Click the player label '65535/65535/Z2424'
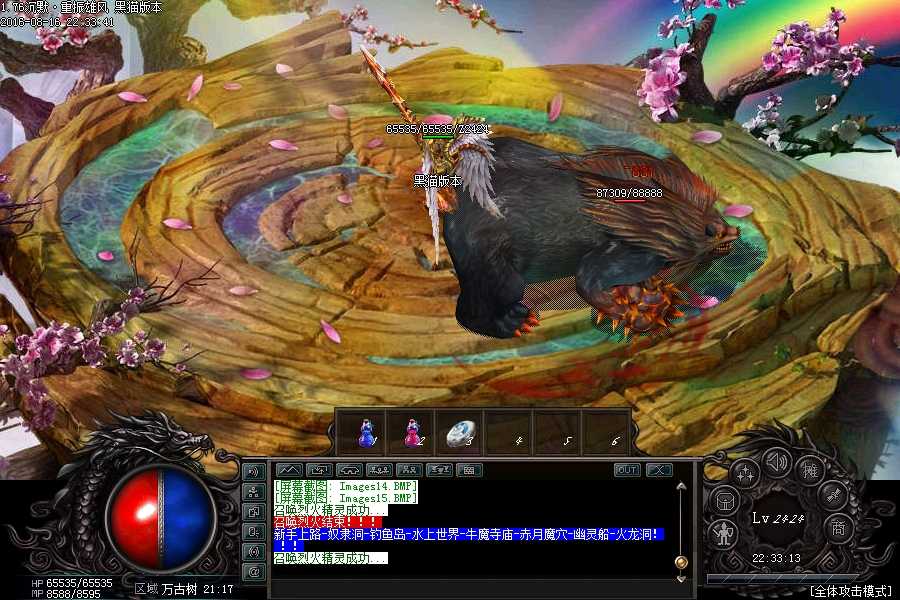 438,129
